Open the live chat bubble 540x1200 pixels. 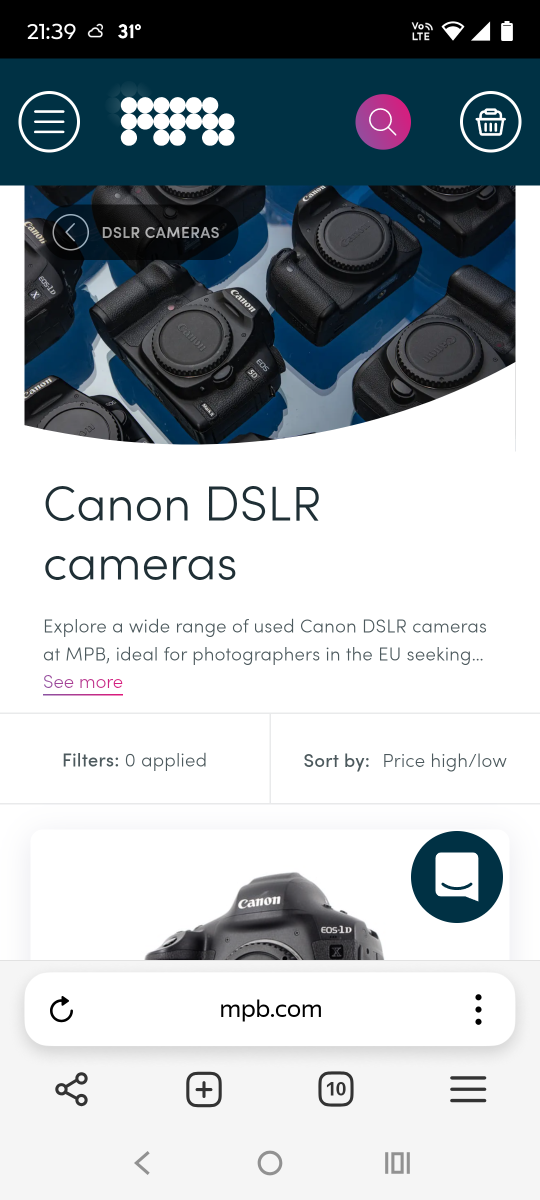(x=457, y=876)
